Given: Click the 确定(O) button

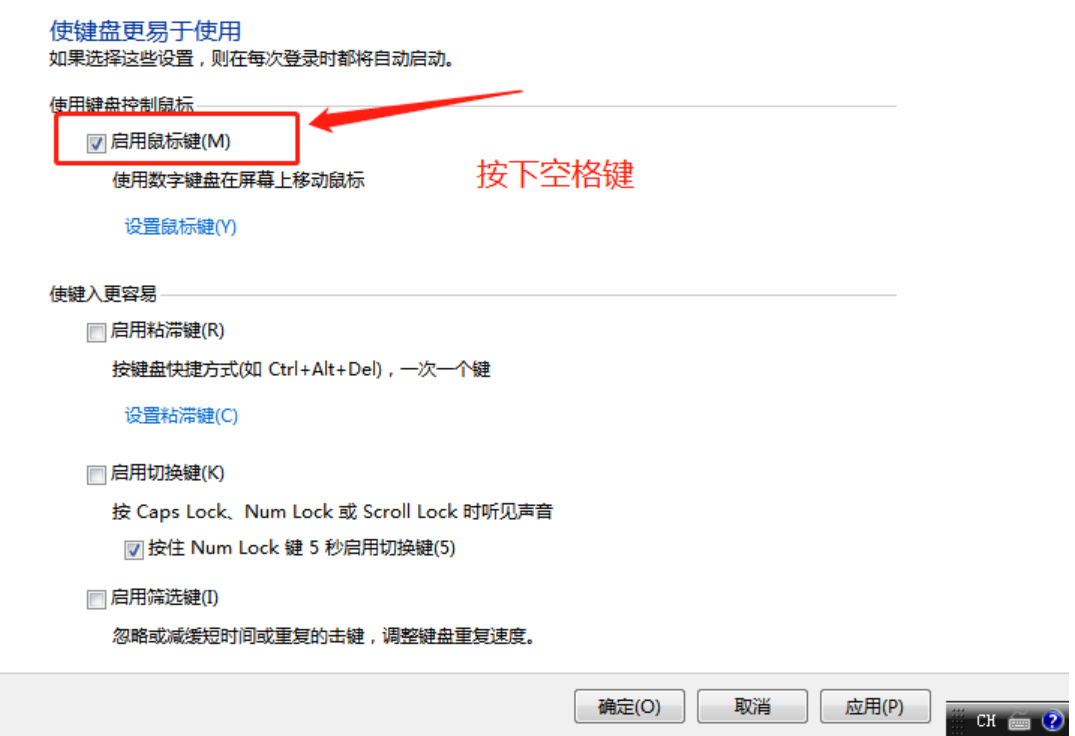Looking at the screenshot, I should [x=629, y=707].
